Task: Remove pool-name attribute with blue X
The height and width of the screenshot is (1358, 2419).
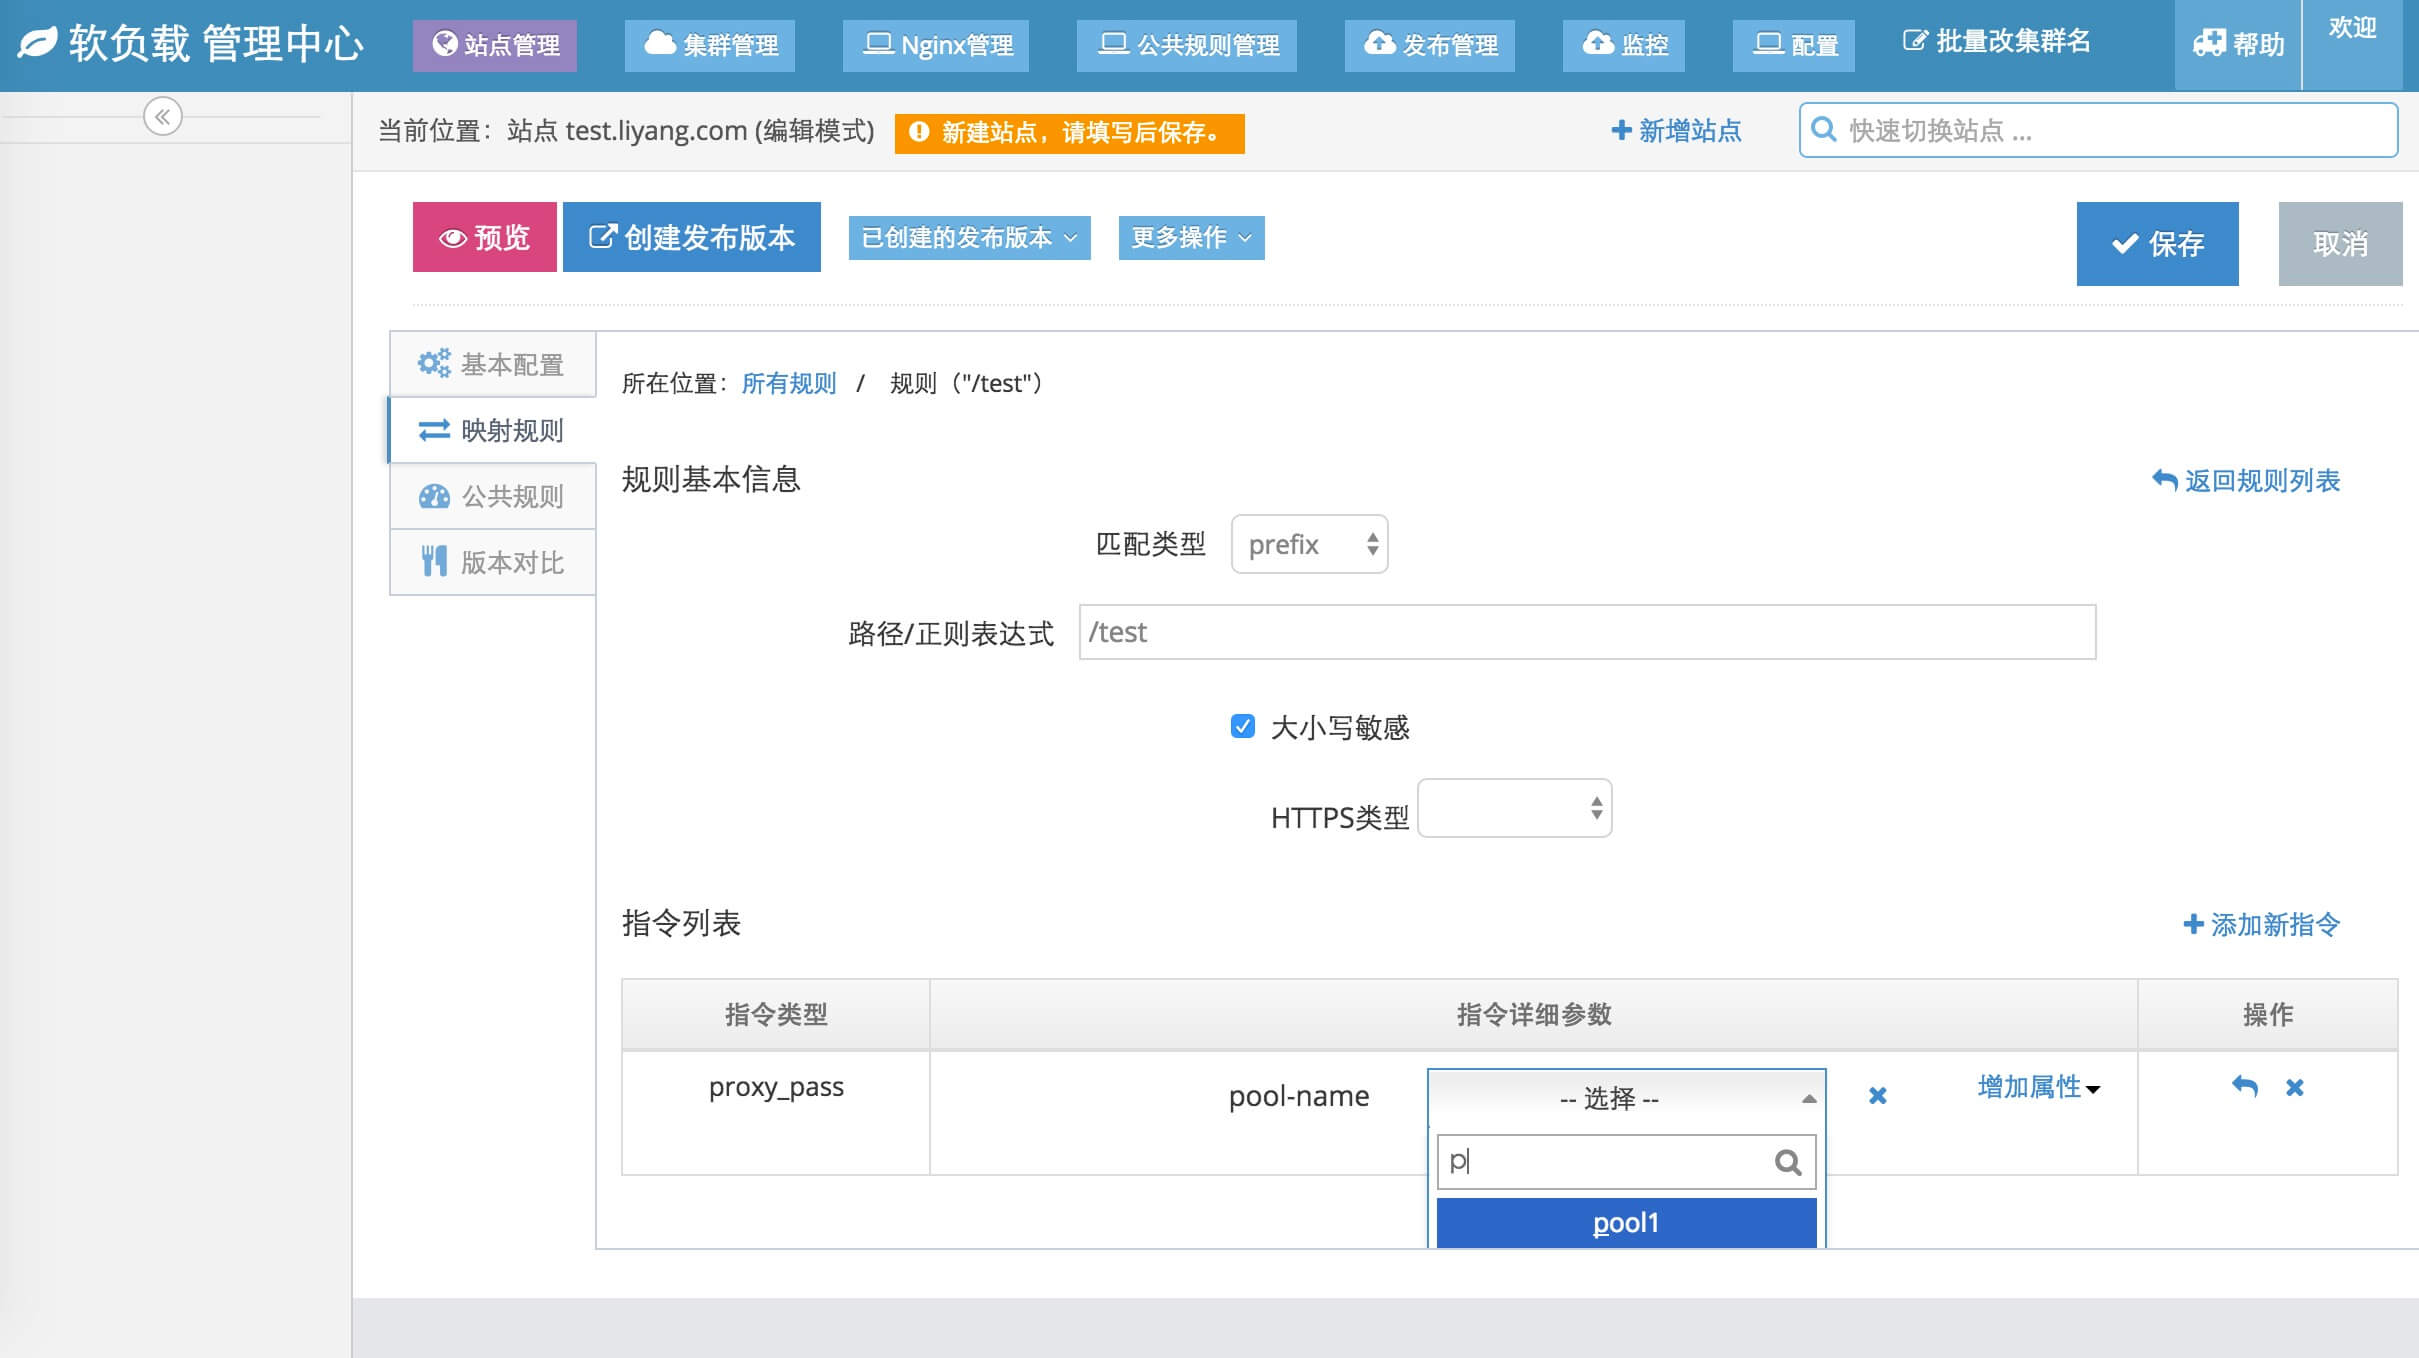Action: click(x=1877, y=1095)
